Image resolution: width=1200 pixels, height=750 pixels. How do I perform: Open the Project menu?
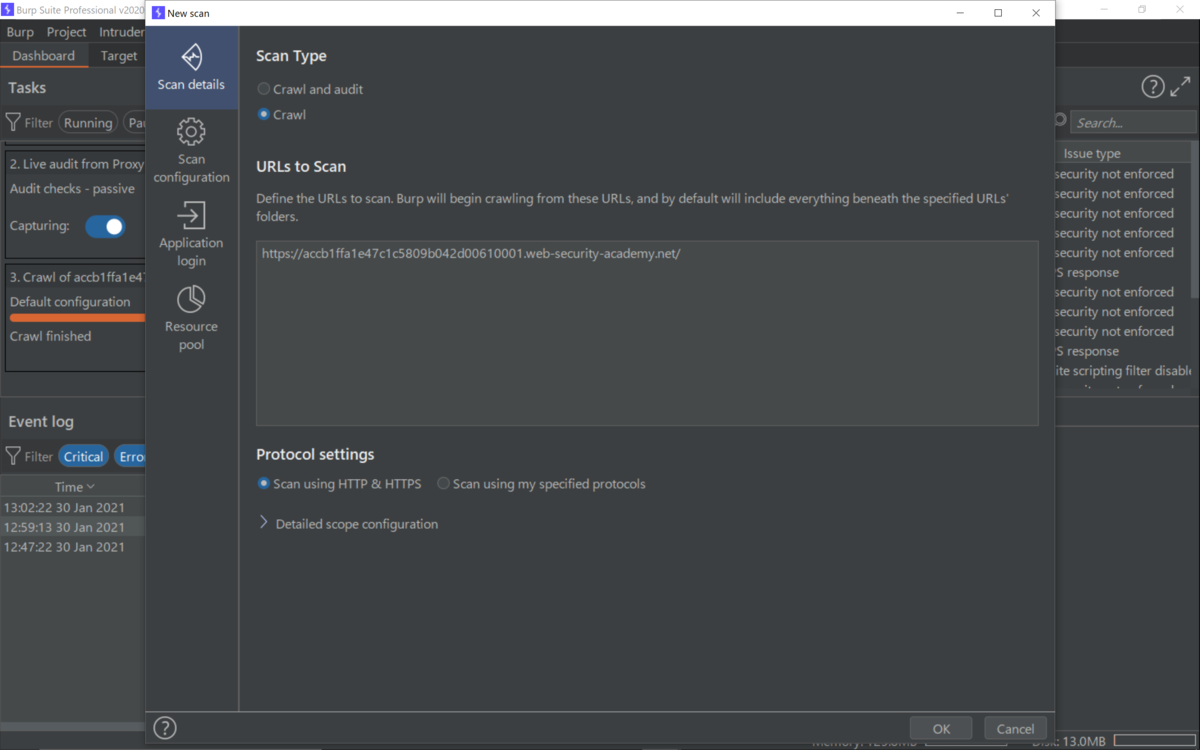click(x=66, y=32)
